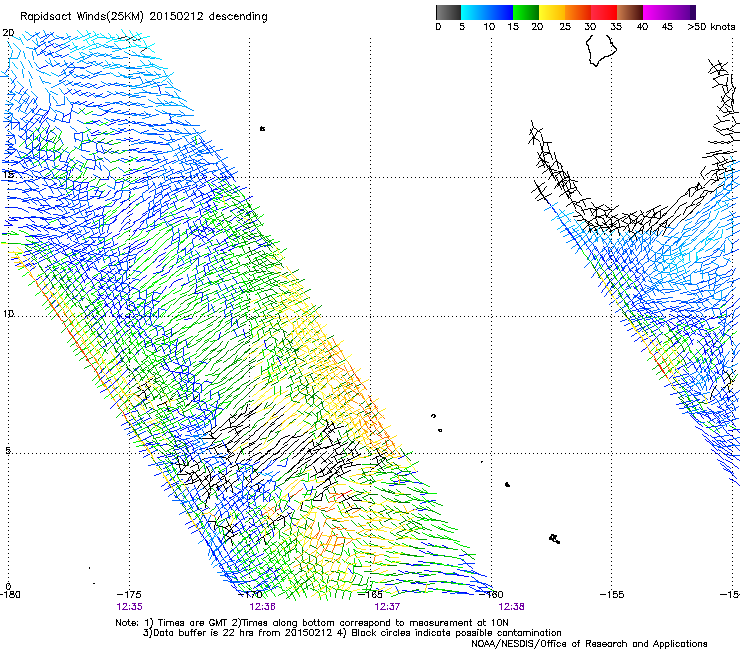Click the time label 12:36
This screenshot has width=740, height=650.
click(262, 607)
